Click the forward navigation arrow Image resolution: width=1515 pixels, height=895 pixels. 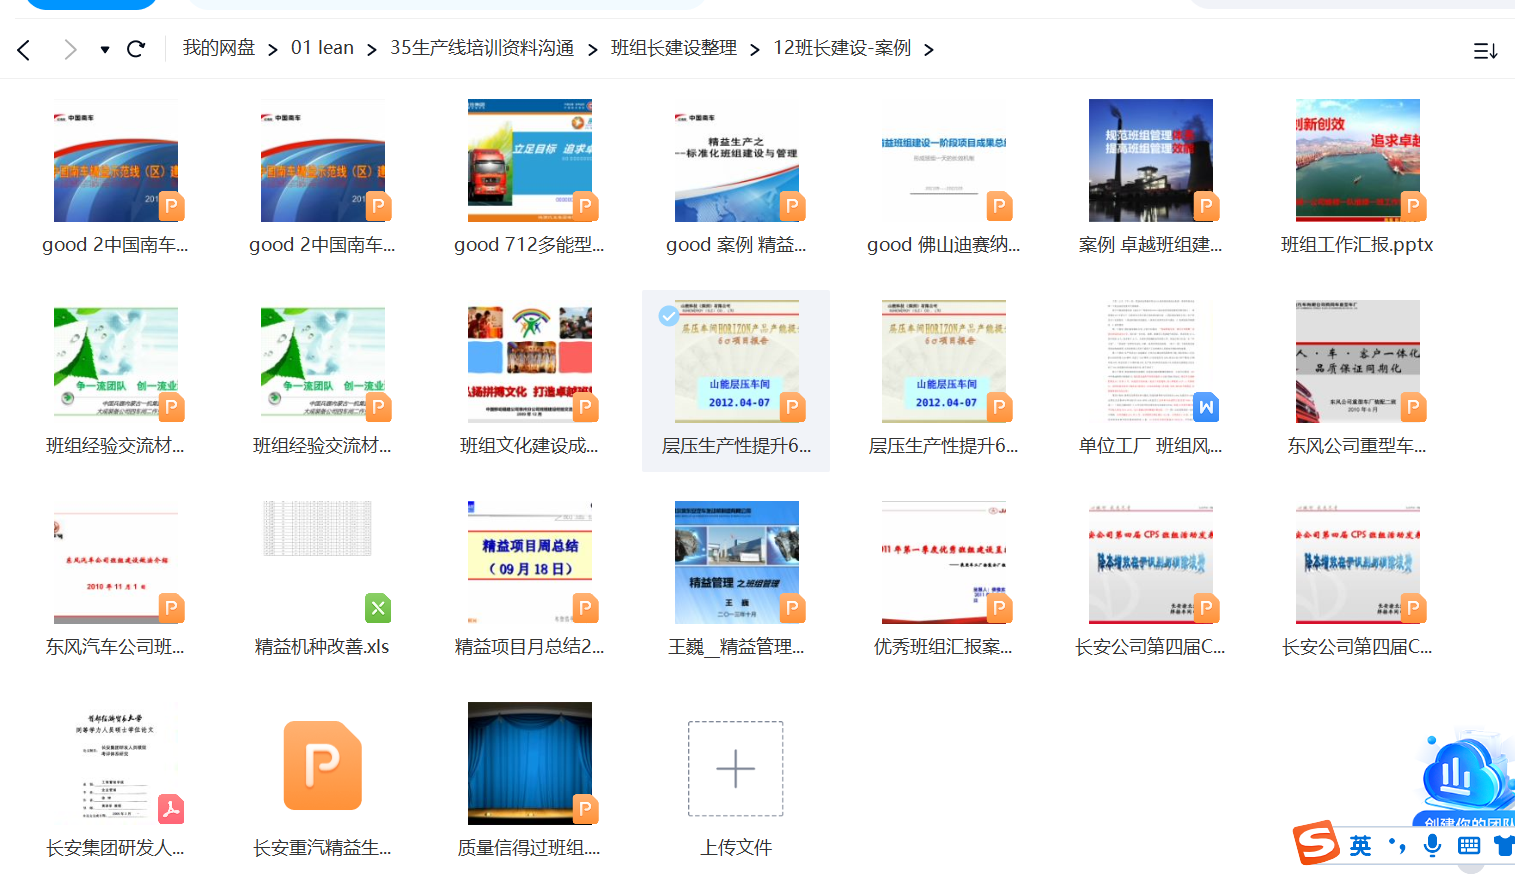click(x=69, y=49)
